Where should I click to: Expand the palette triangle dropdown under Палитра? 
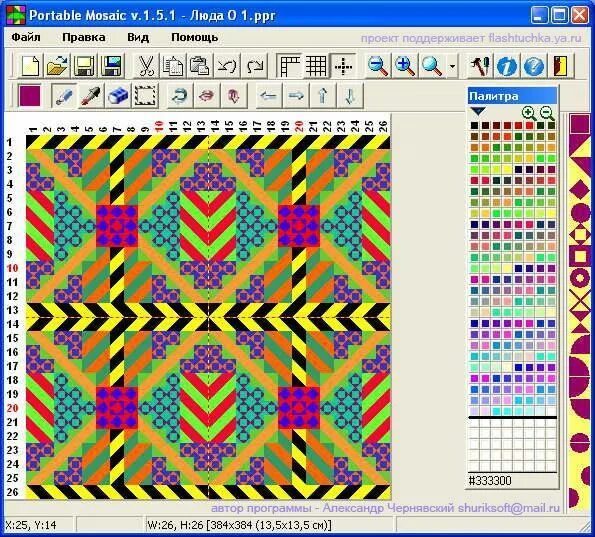478,111
